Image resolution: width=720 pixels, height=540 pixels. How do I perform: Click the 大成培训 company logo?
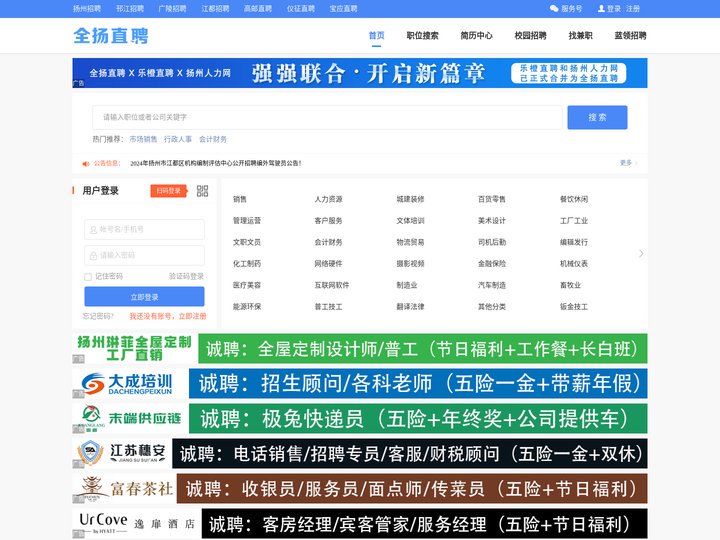point(127,384)
